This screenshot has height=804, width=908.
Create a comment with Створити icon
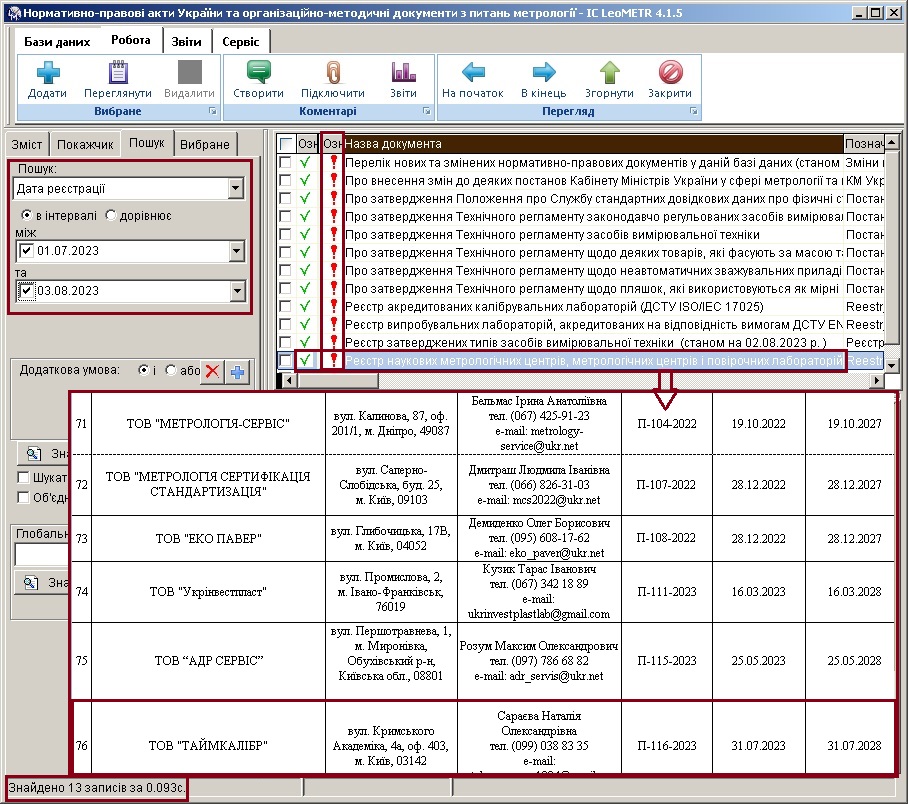(x=258, y=72)
